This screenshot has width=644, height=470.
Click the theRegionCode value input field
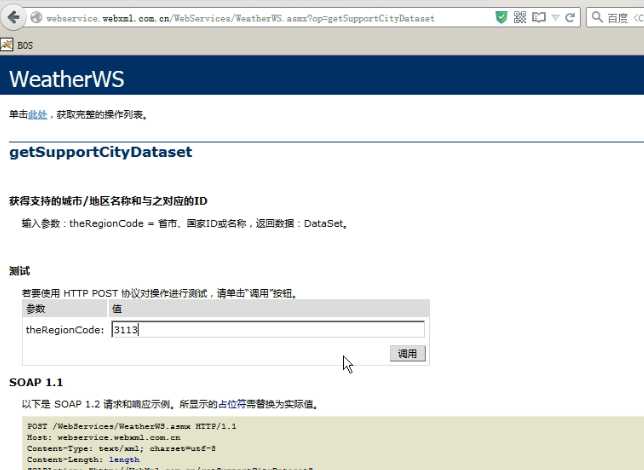[x=268, y=329]
